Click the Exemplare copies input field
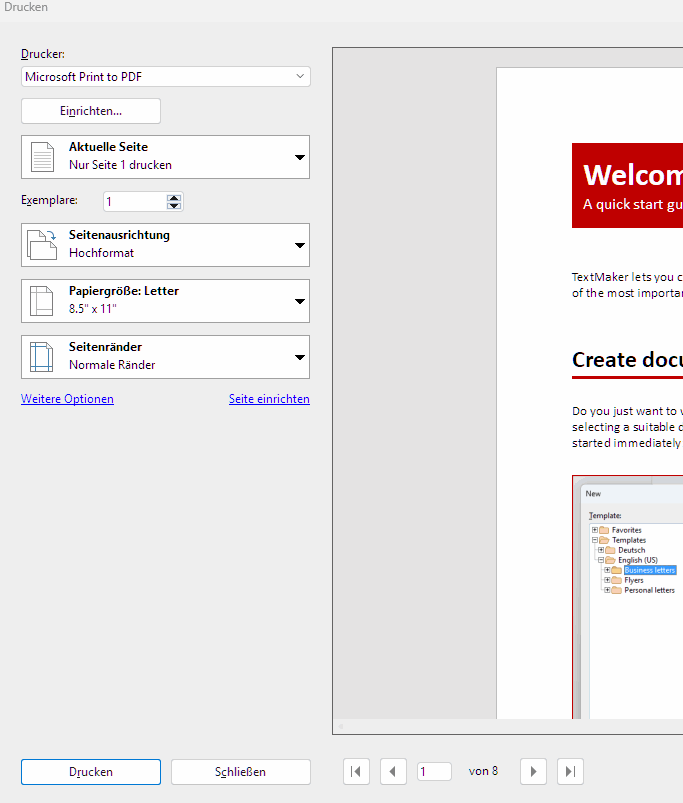 (x=135, y=201)
